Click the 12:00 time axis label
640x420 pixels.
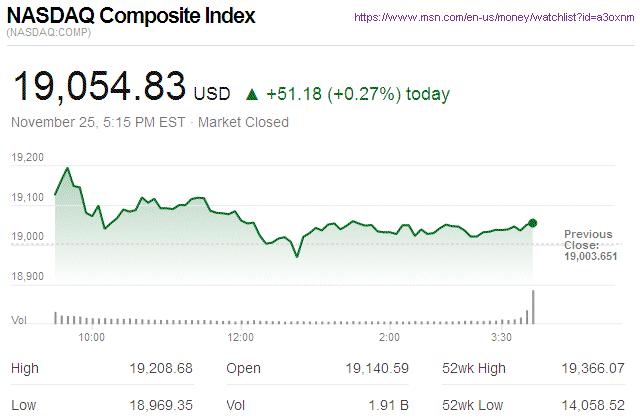[x=241, y=338]
